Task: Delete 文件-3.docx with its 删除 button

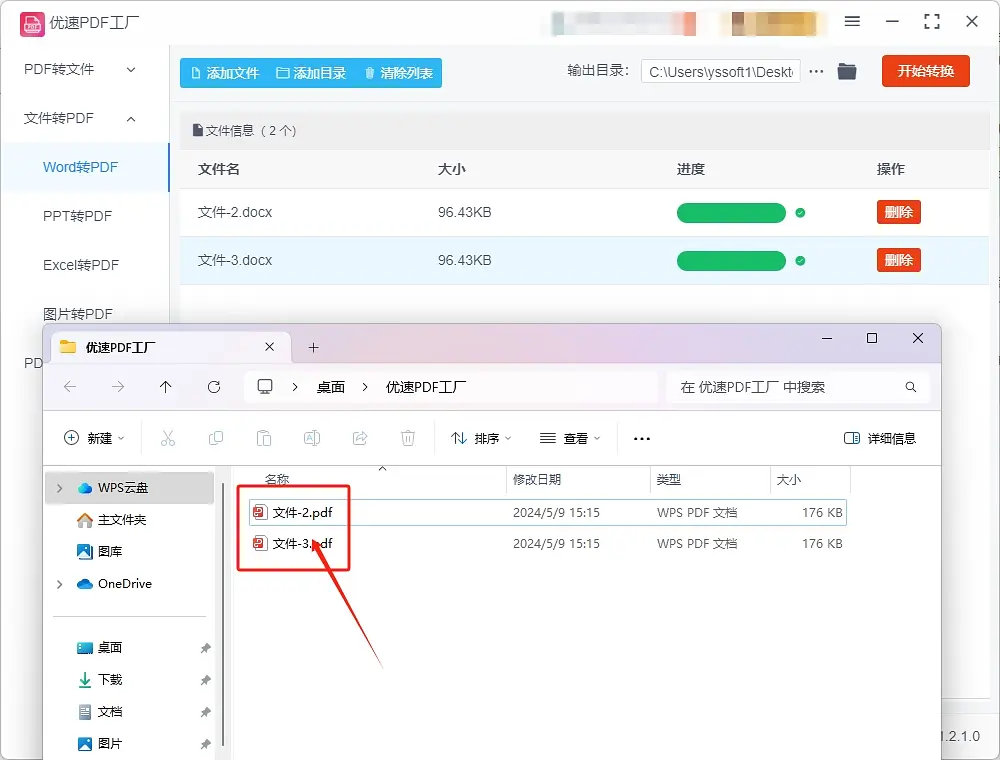Action: click(x=899, y=260)
